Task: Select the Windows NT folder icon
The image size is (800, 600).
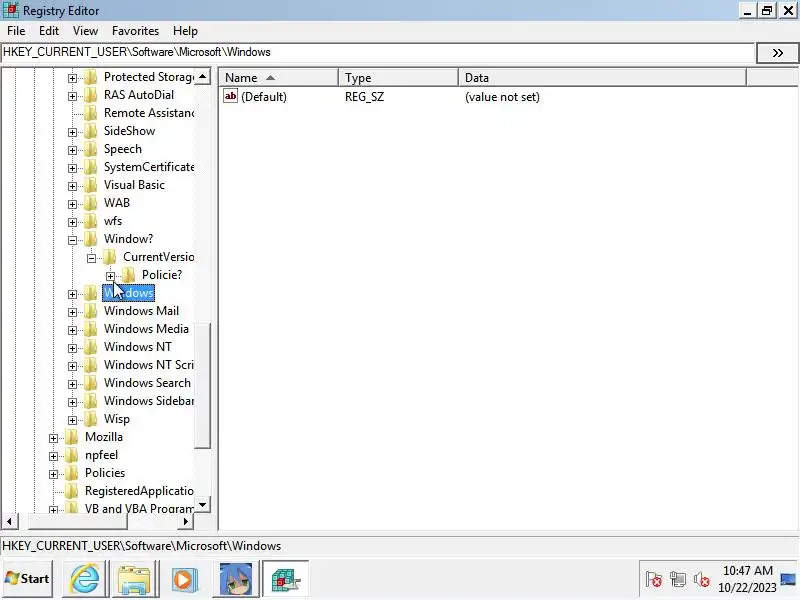Action: (91, 347)
